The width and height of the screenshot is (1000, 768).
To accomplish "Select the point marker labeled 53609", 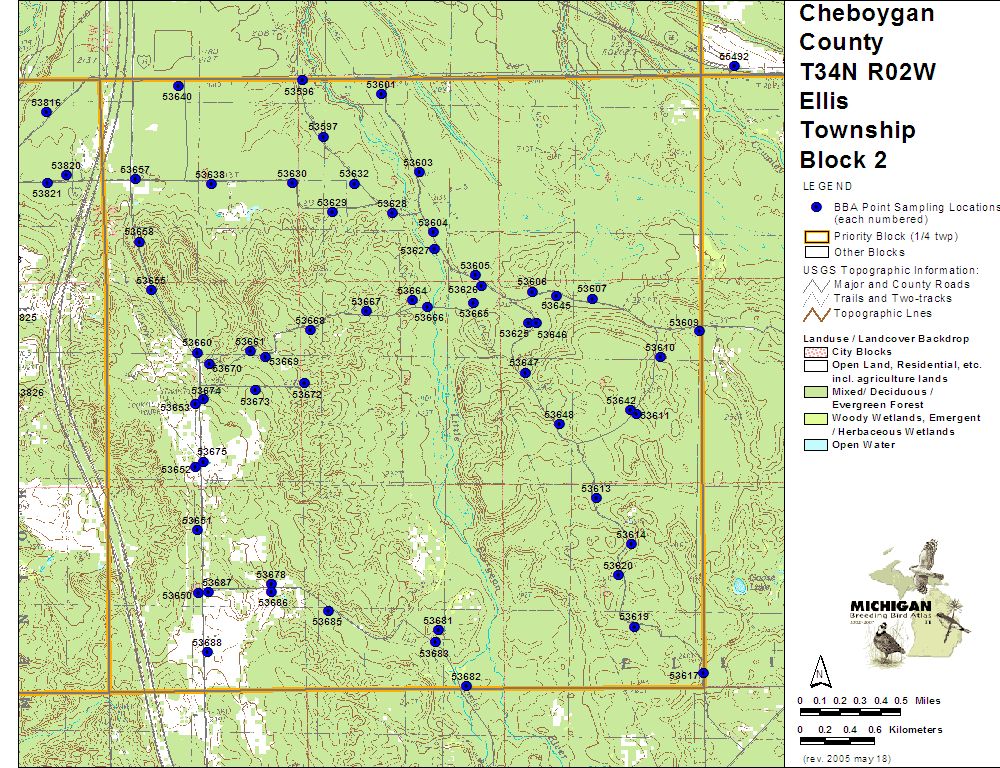I will click(699, 330).
